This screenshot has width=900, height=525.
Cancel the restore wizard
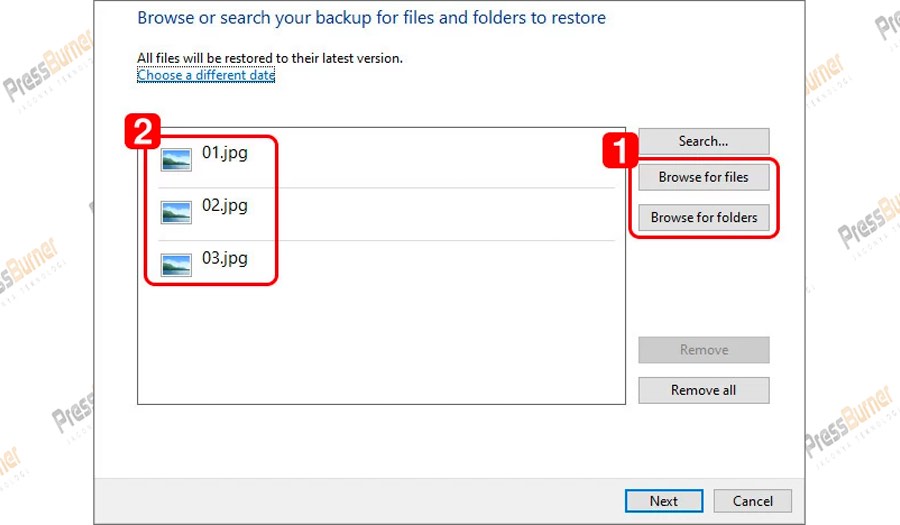coord(752,501)
